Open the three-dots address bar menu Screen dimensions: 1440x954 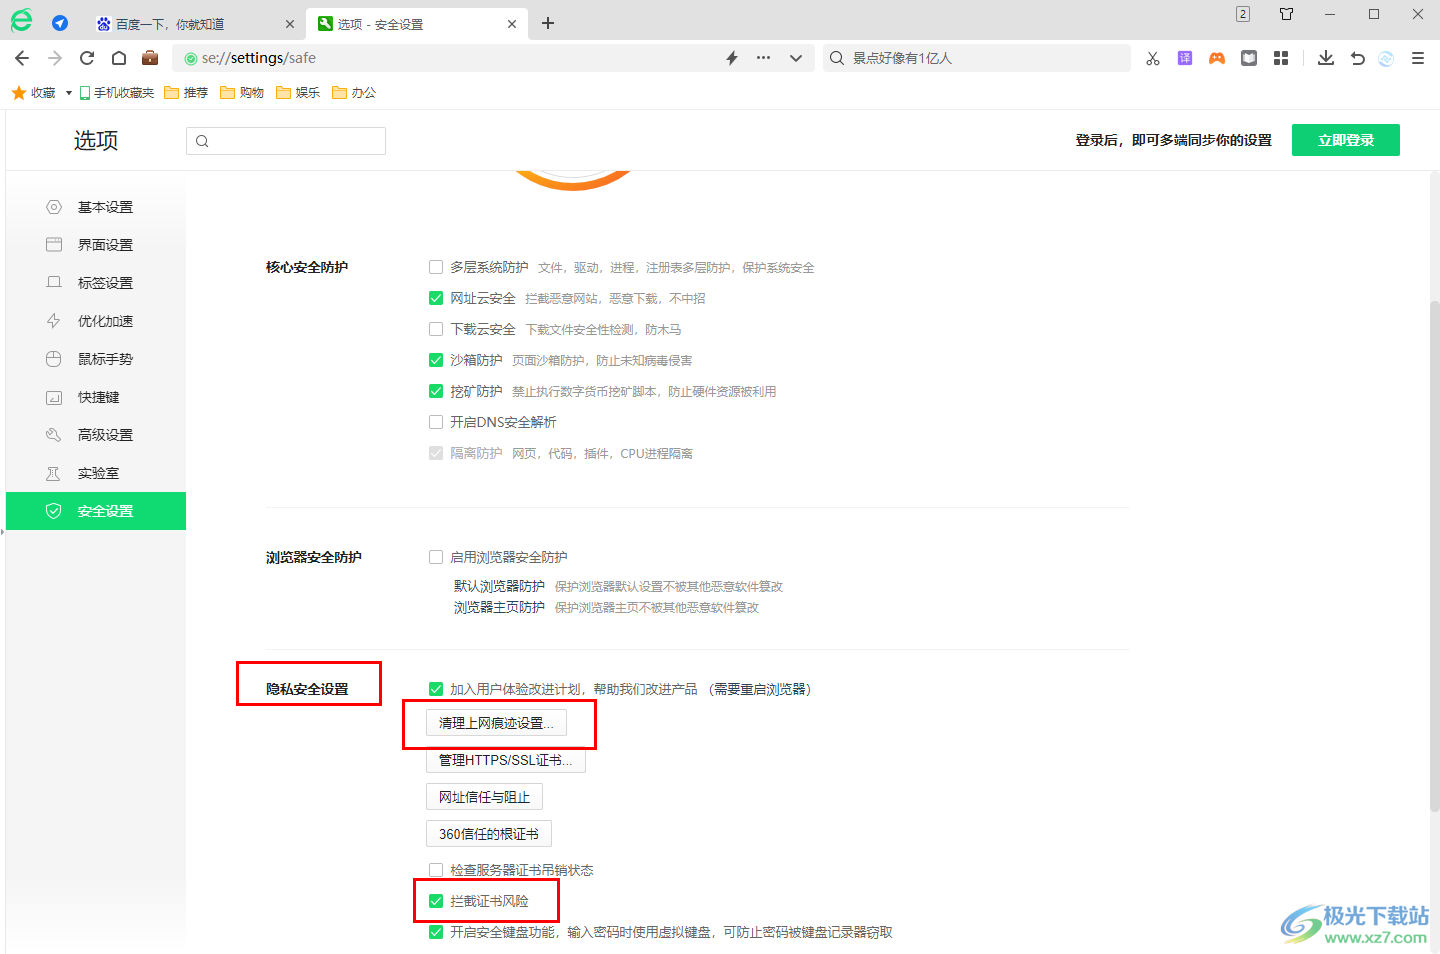tap(763, 58)
